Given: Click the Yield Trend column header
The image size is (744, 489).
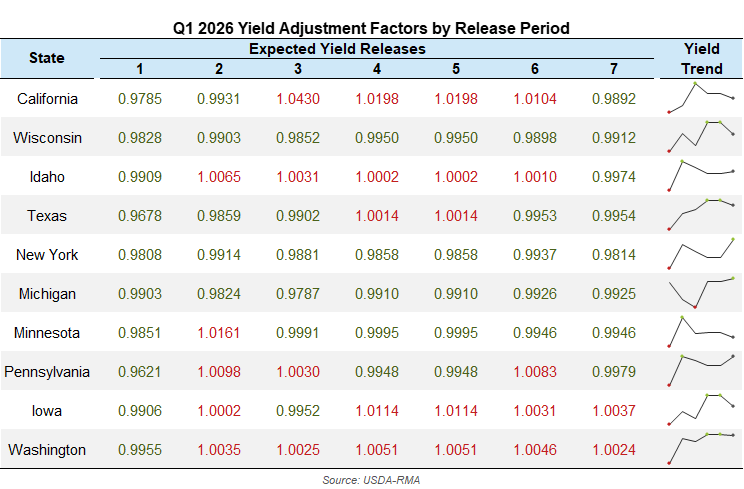Looking at the screenshot, I should pyautogui.click(x=701, y=58).
